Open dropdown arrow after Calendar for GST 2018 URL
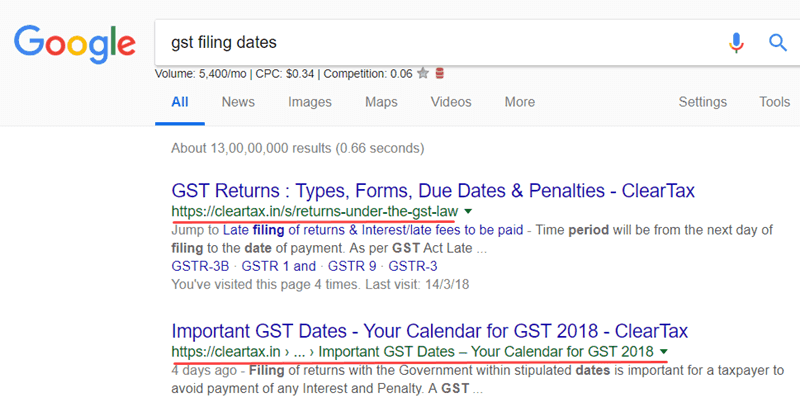 (x=664, y=352)
